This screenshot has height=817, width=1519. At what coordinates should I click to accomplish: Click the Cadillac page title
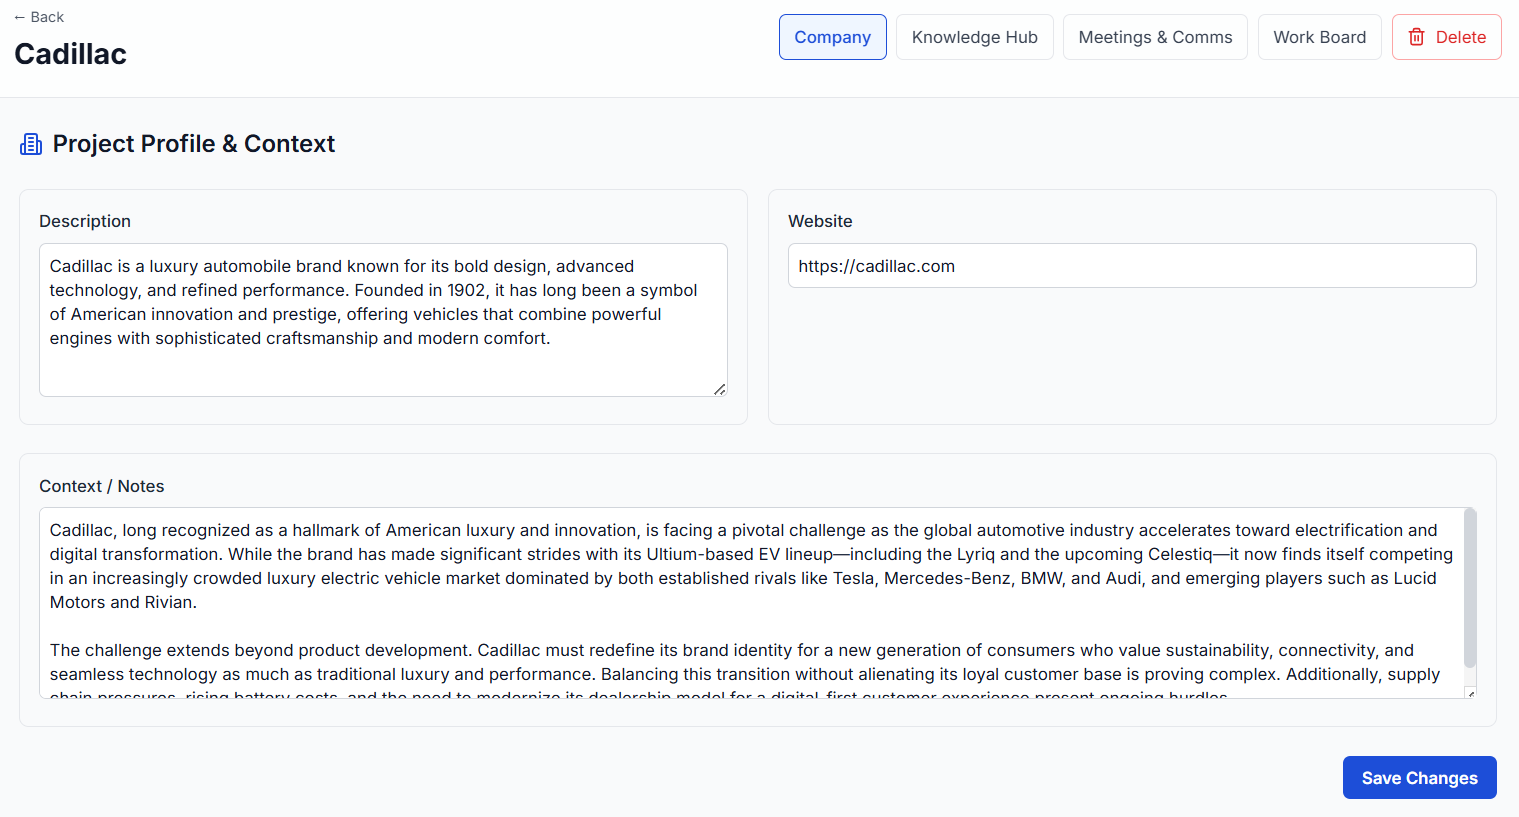click(71, 54)
